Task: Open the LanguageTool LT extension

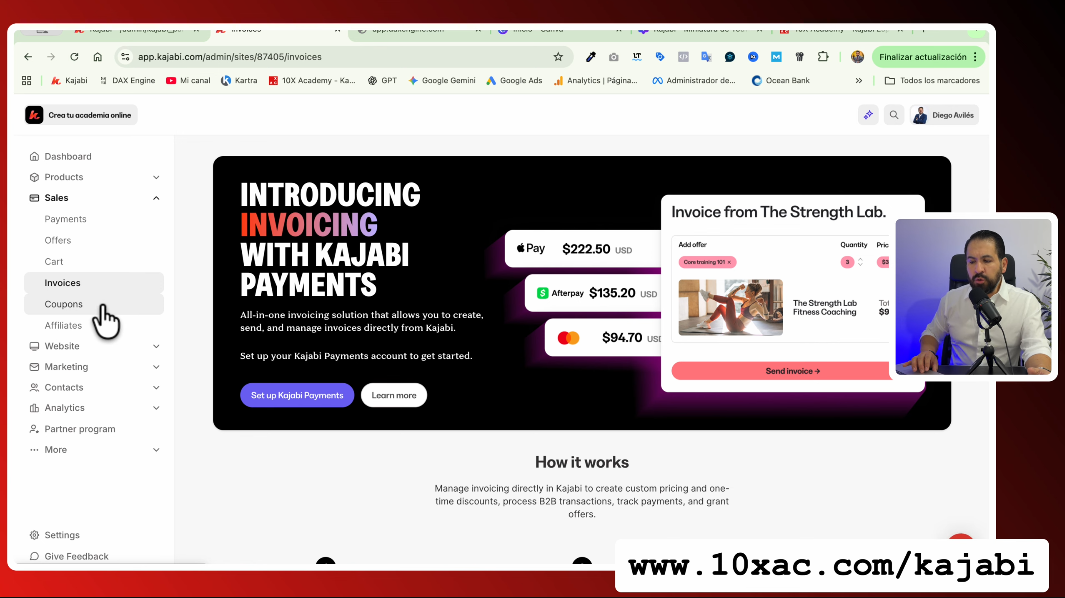Action: click(x=636, y=57)
